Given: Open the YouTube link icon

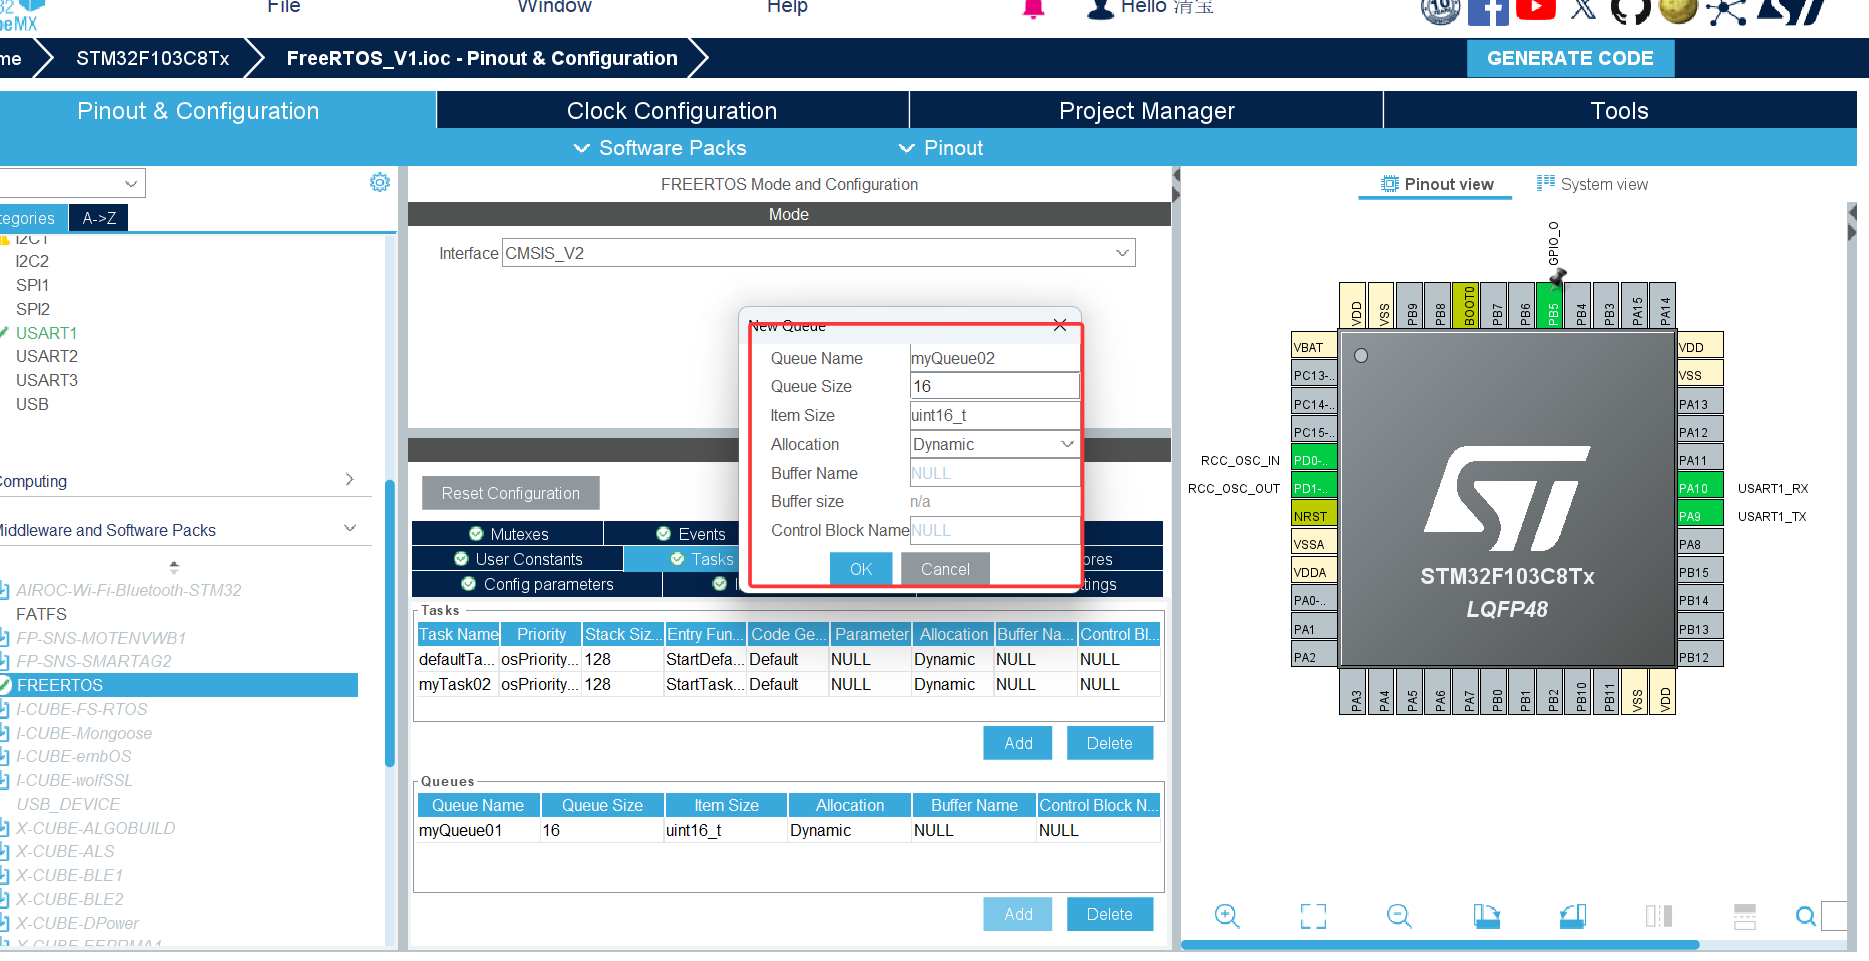Looking at the screenshot, I should (x=1535, y=9).
